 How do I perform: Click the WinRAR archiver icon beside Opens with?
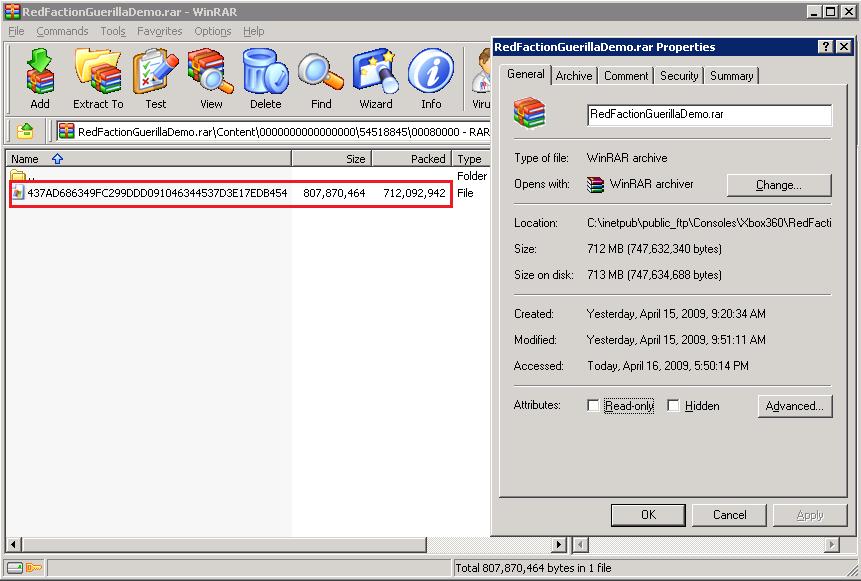coord(595,185)
